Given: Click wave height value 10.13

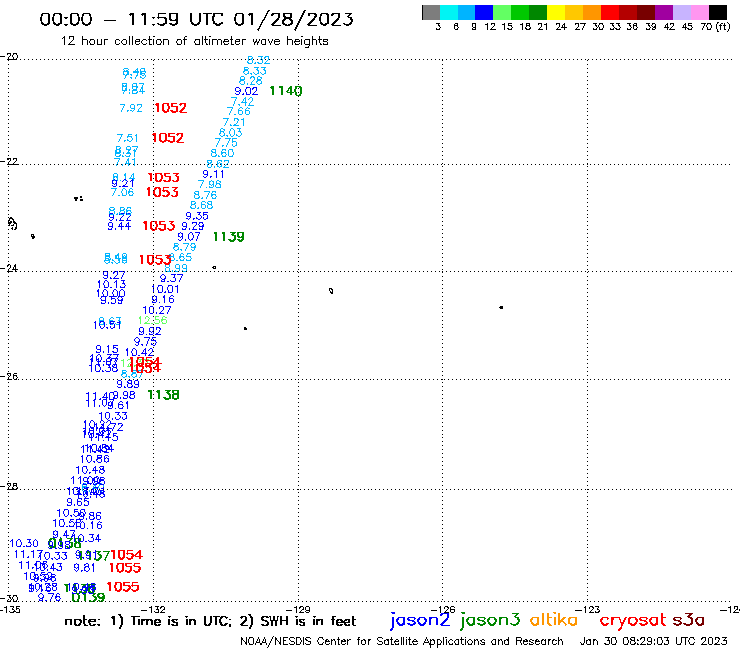Looking at the screenshot, I should point(111,284).
